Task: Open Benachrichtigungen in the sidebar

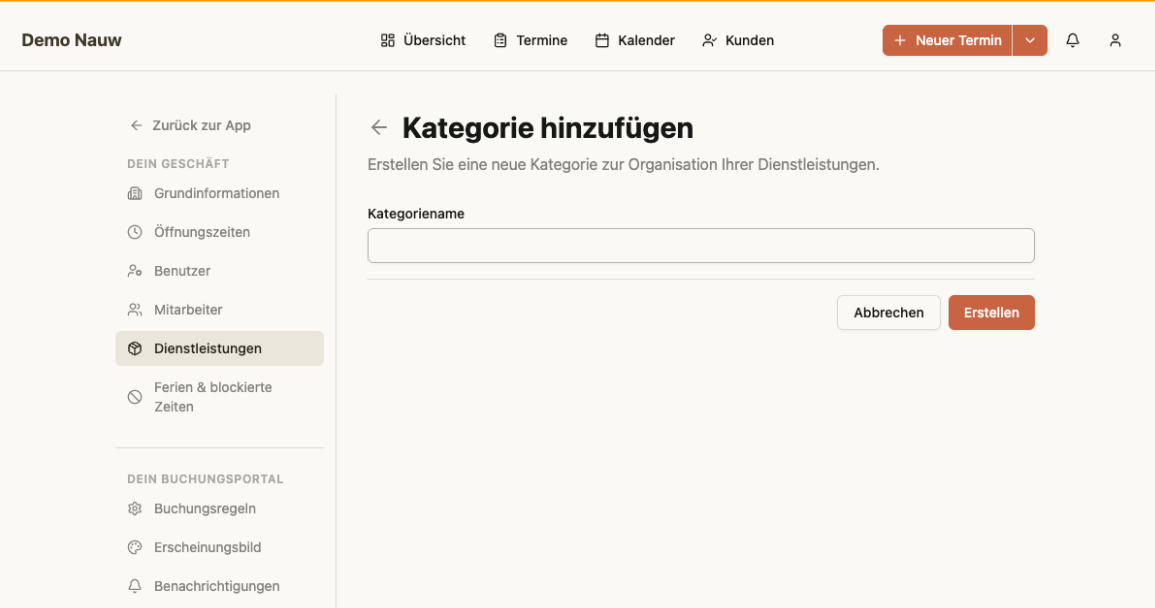Action: pyautogui.click(x=220, y=586)
